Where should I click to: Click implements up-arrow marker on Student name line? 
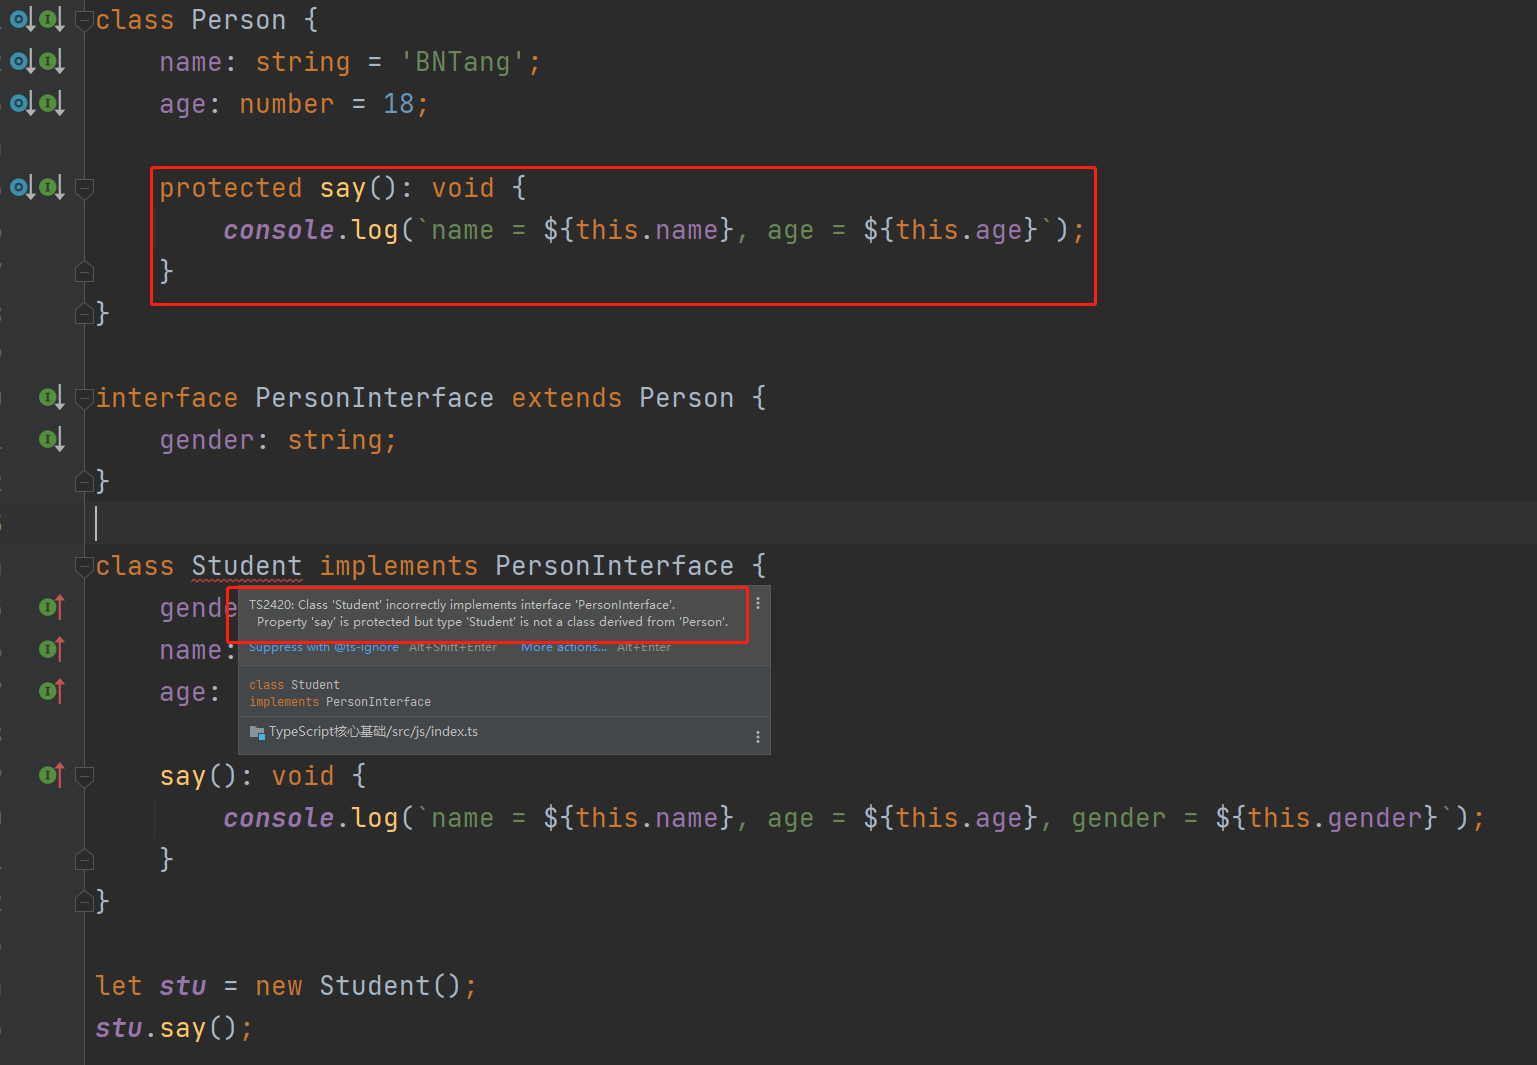tap(52, 649)
